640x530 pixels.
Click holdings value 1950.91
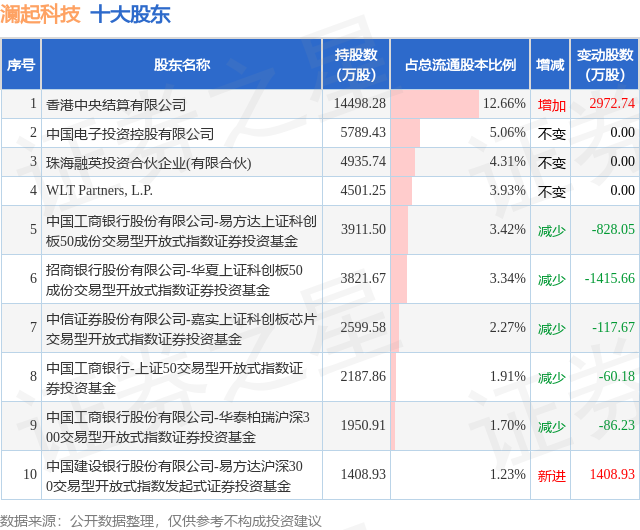[363, 425]
